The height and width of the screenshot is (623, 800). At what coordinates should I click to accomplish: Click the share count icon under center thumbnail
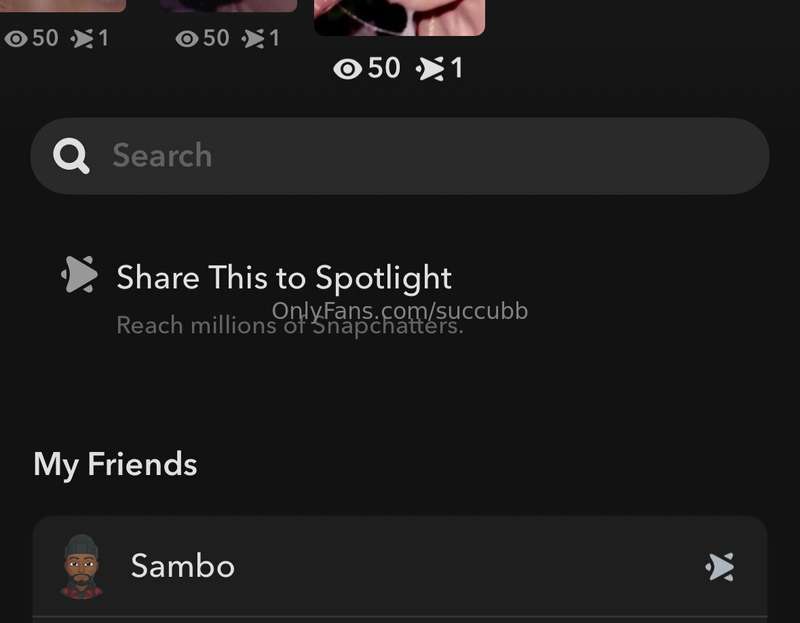[x=430, y=69]
